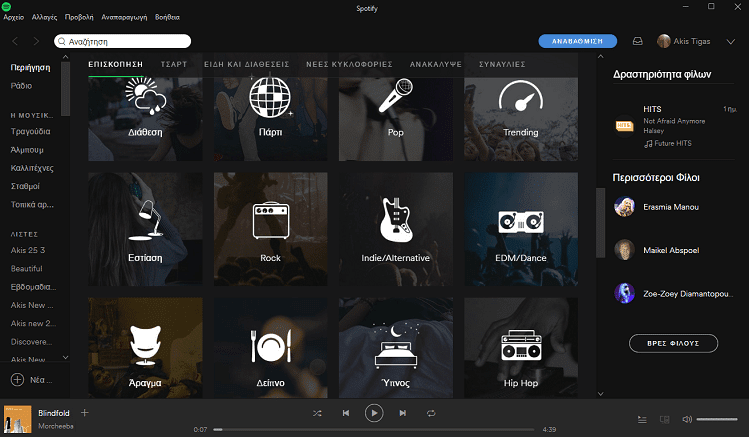This screenshot has height=437, width=749.
Task: Open Καλλιτέχνες in the sidebar
Action: click(32, 168)
